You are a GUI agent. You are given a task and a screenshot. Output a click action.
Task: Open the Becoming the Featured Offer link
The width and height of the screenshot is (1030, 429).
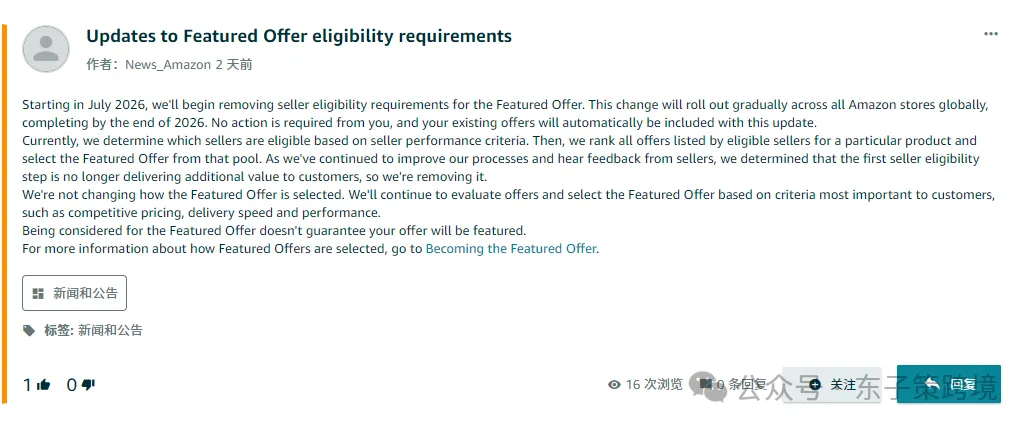pyautogui.click(x=511, y=249)
